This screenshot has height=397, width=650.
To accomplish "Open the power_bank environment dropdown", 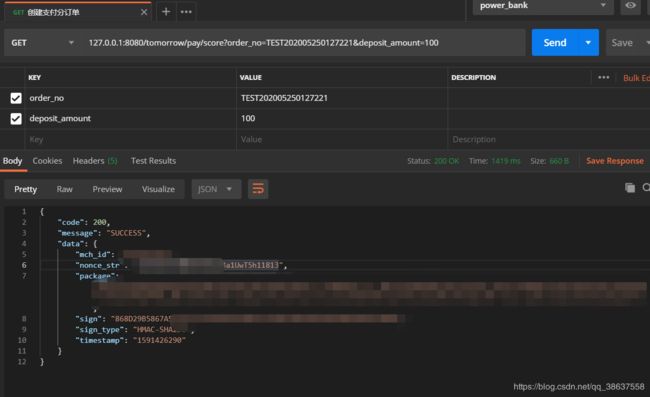I will pyautogui.click(x=543, y=6).
